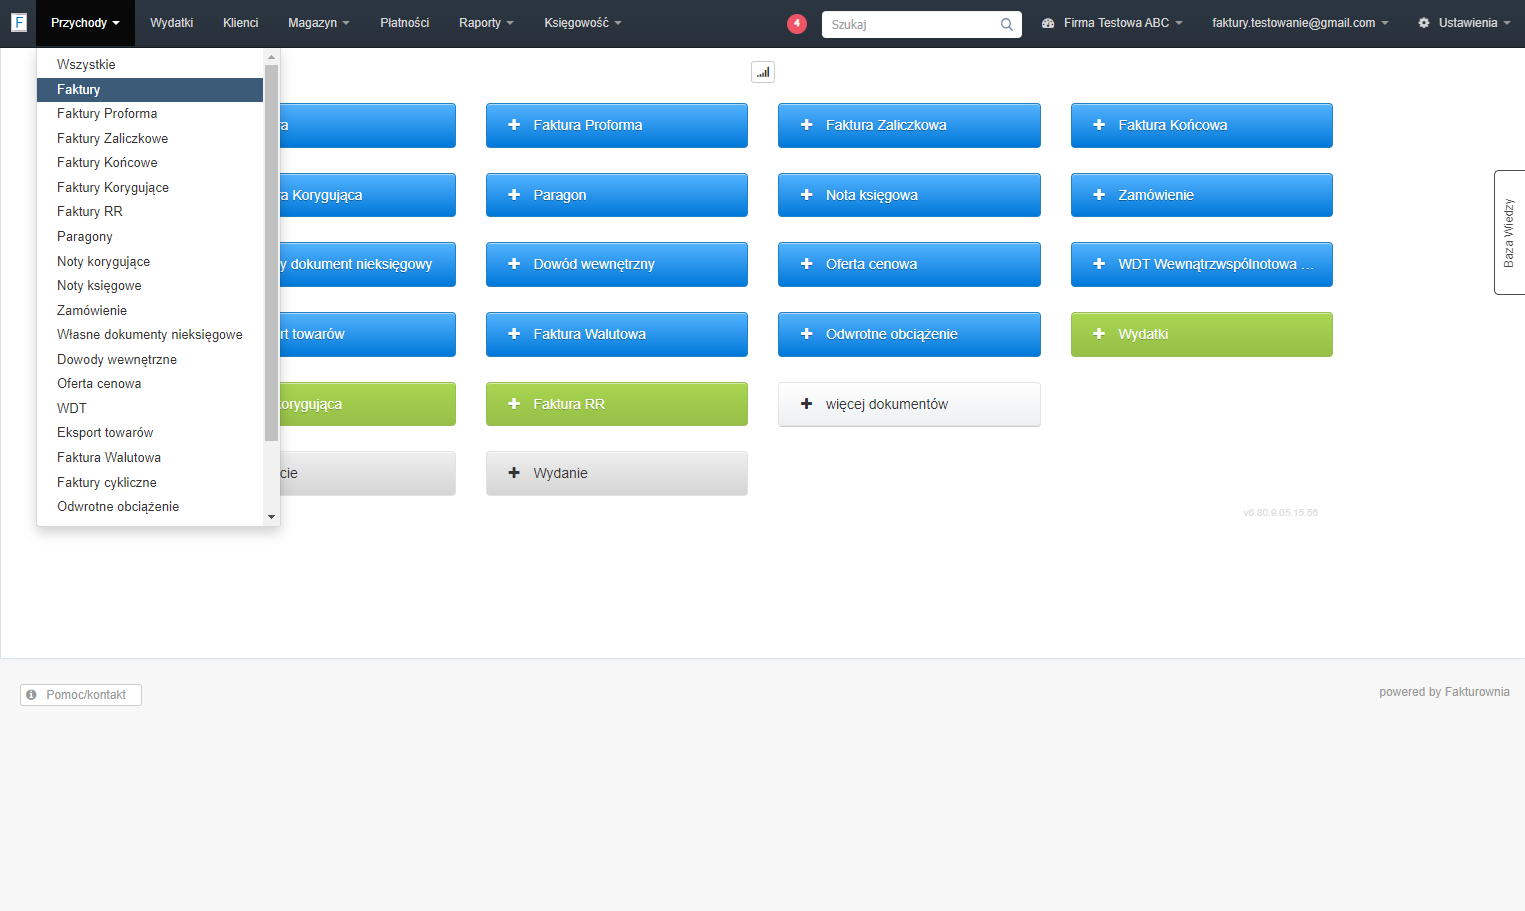
Task: Click plus icon on Zamówienie button
Action: tap(1099, 195)
